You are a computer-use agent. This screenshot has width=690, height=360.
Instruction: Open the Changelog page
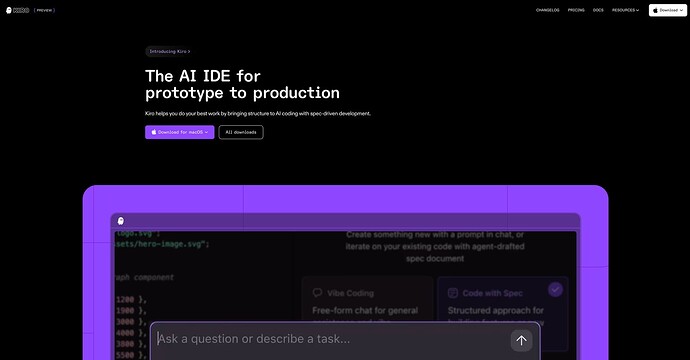(x=547, y=10)
